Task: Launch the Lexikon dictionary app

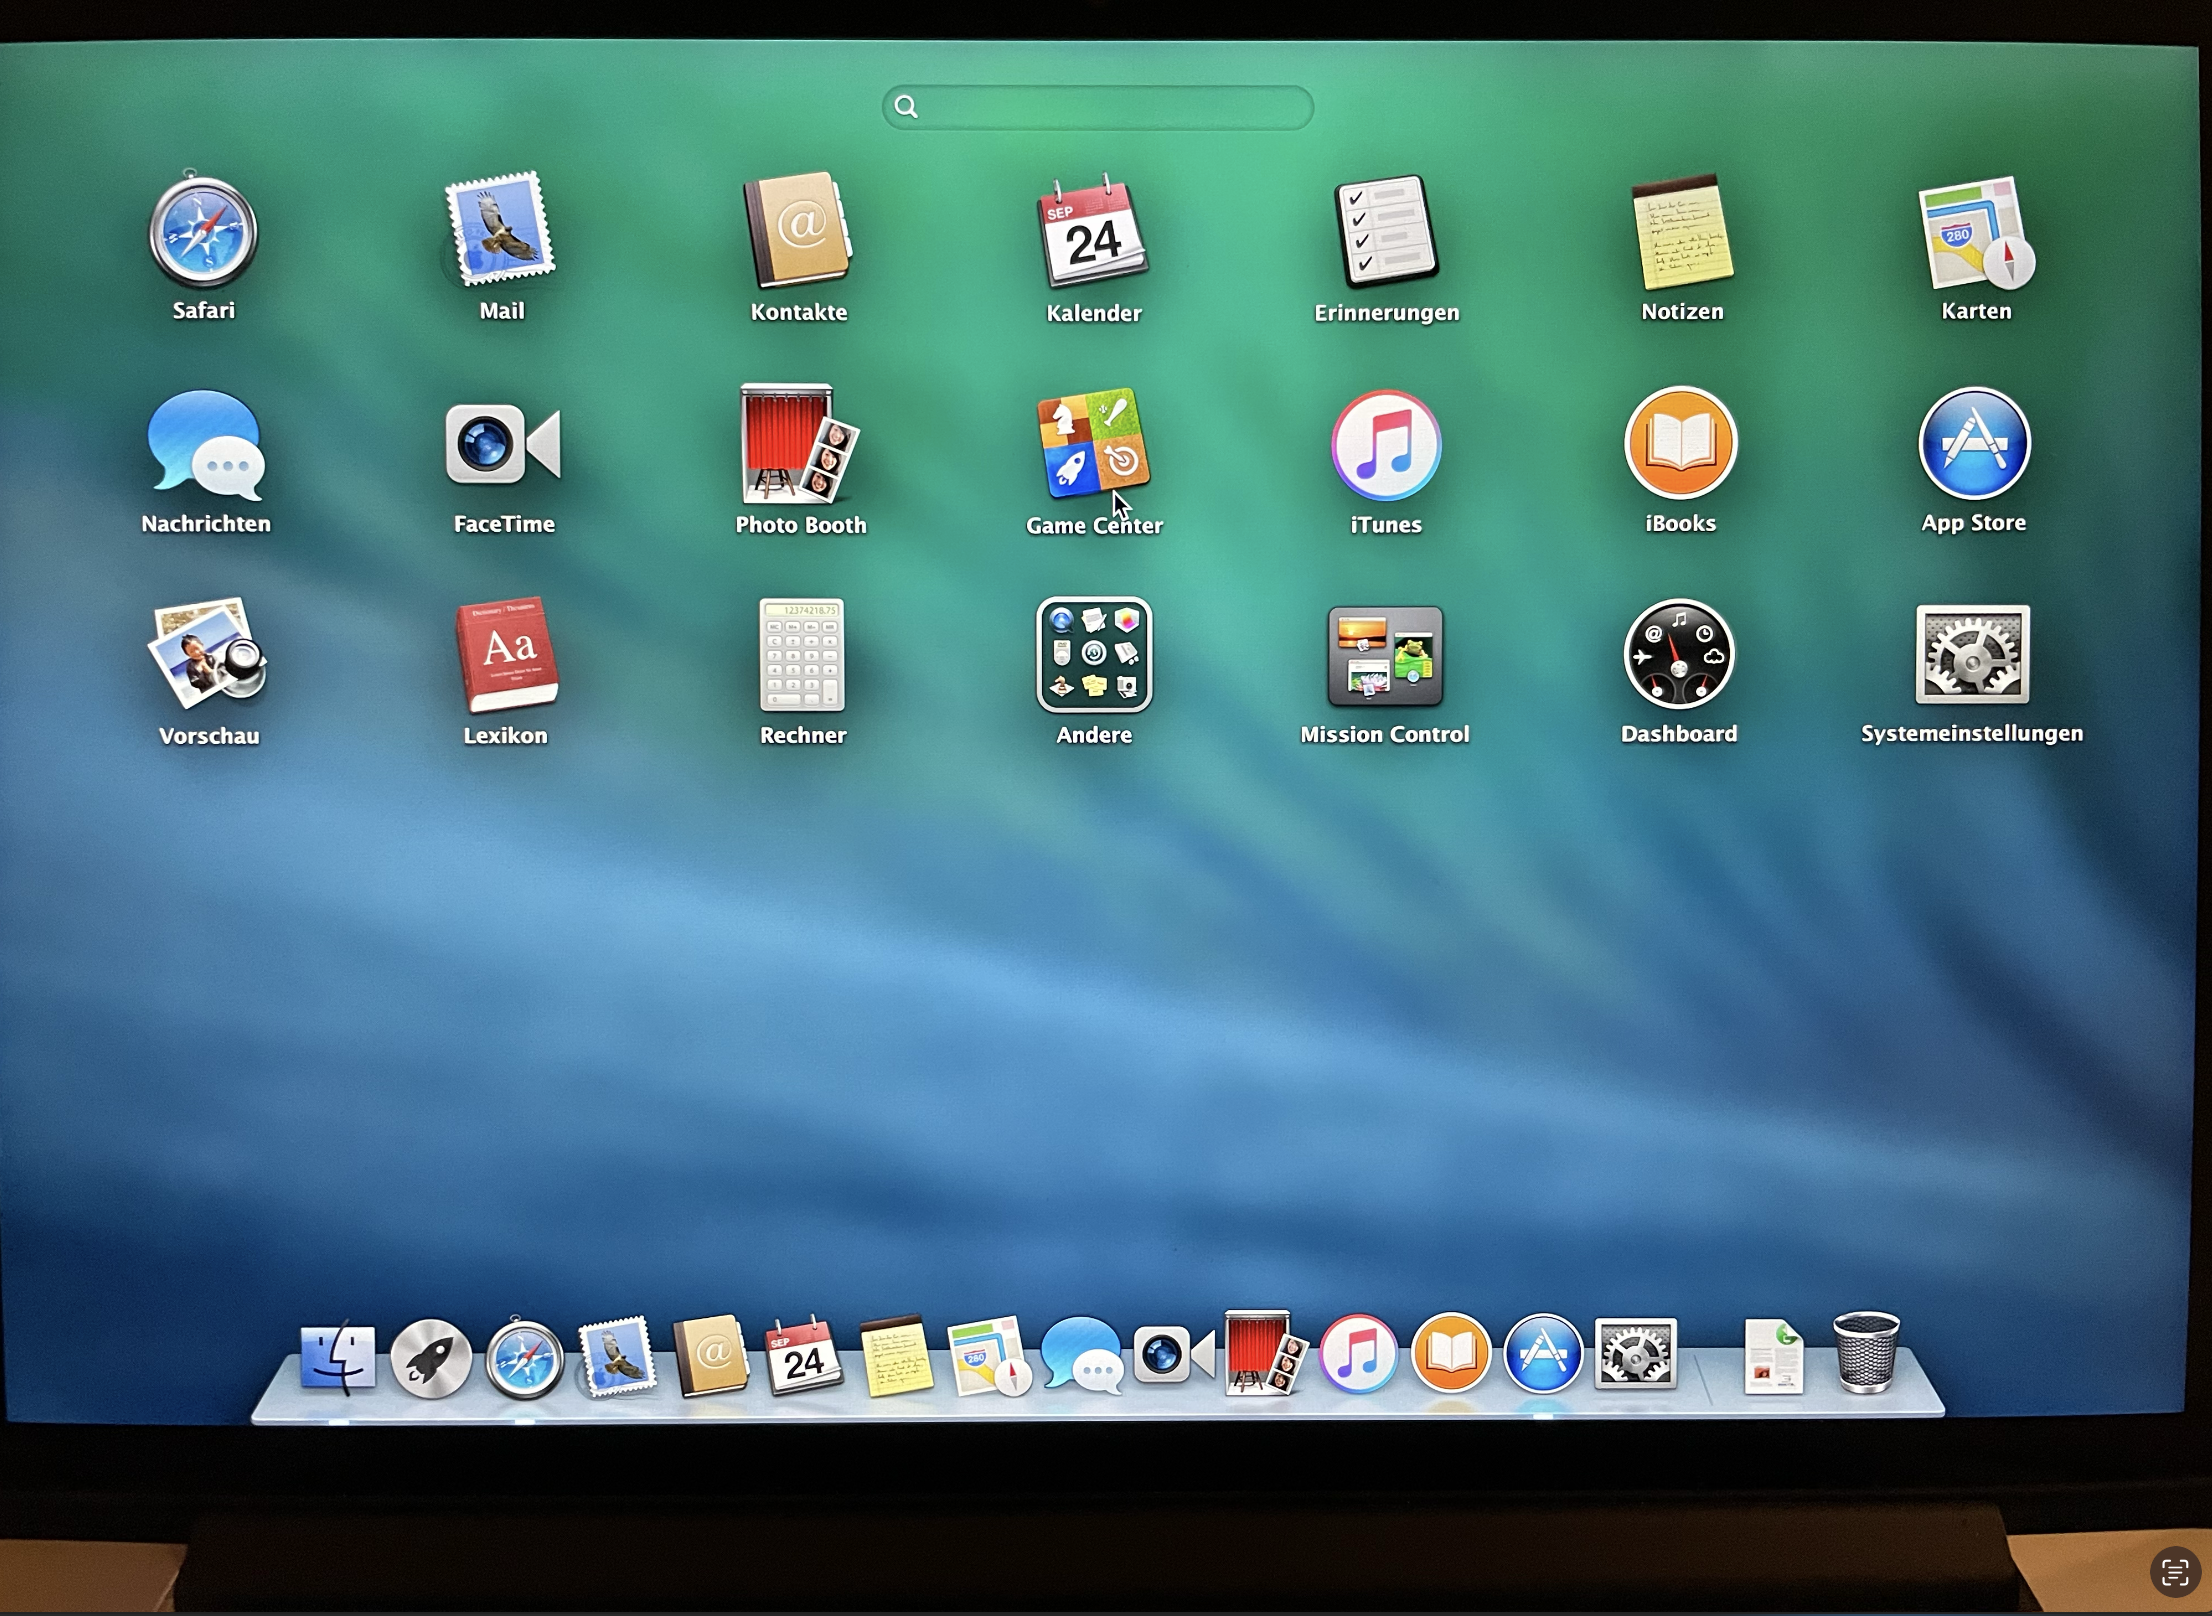Action: 506,655
